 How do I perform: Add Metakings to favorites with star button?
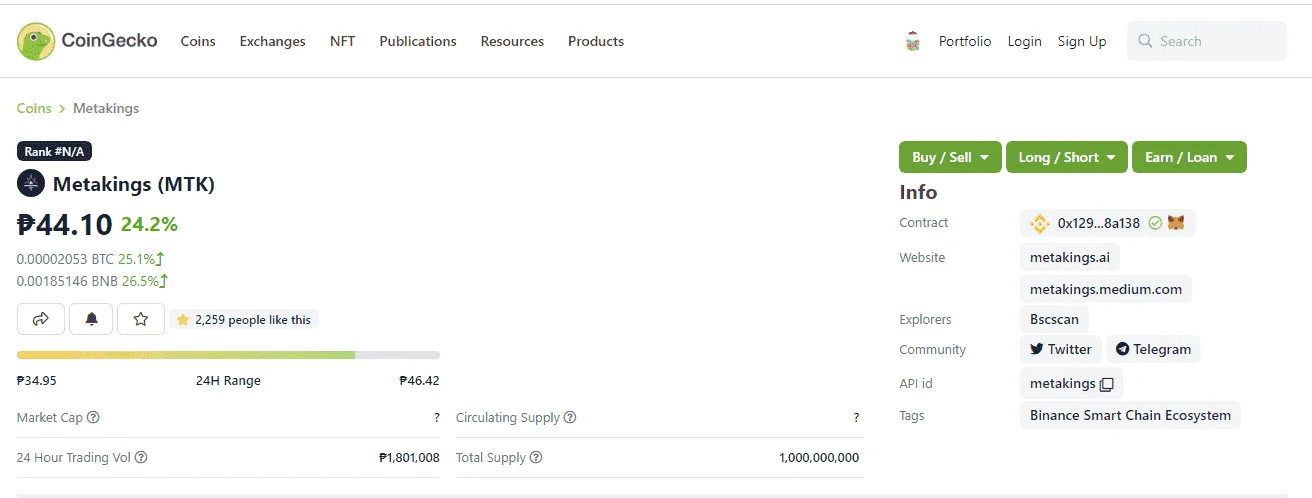pos(141,319)
